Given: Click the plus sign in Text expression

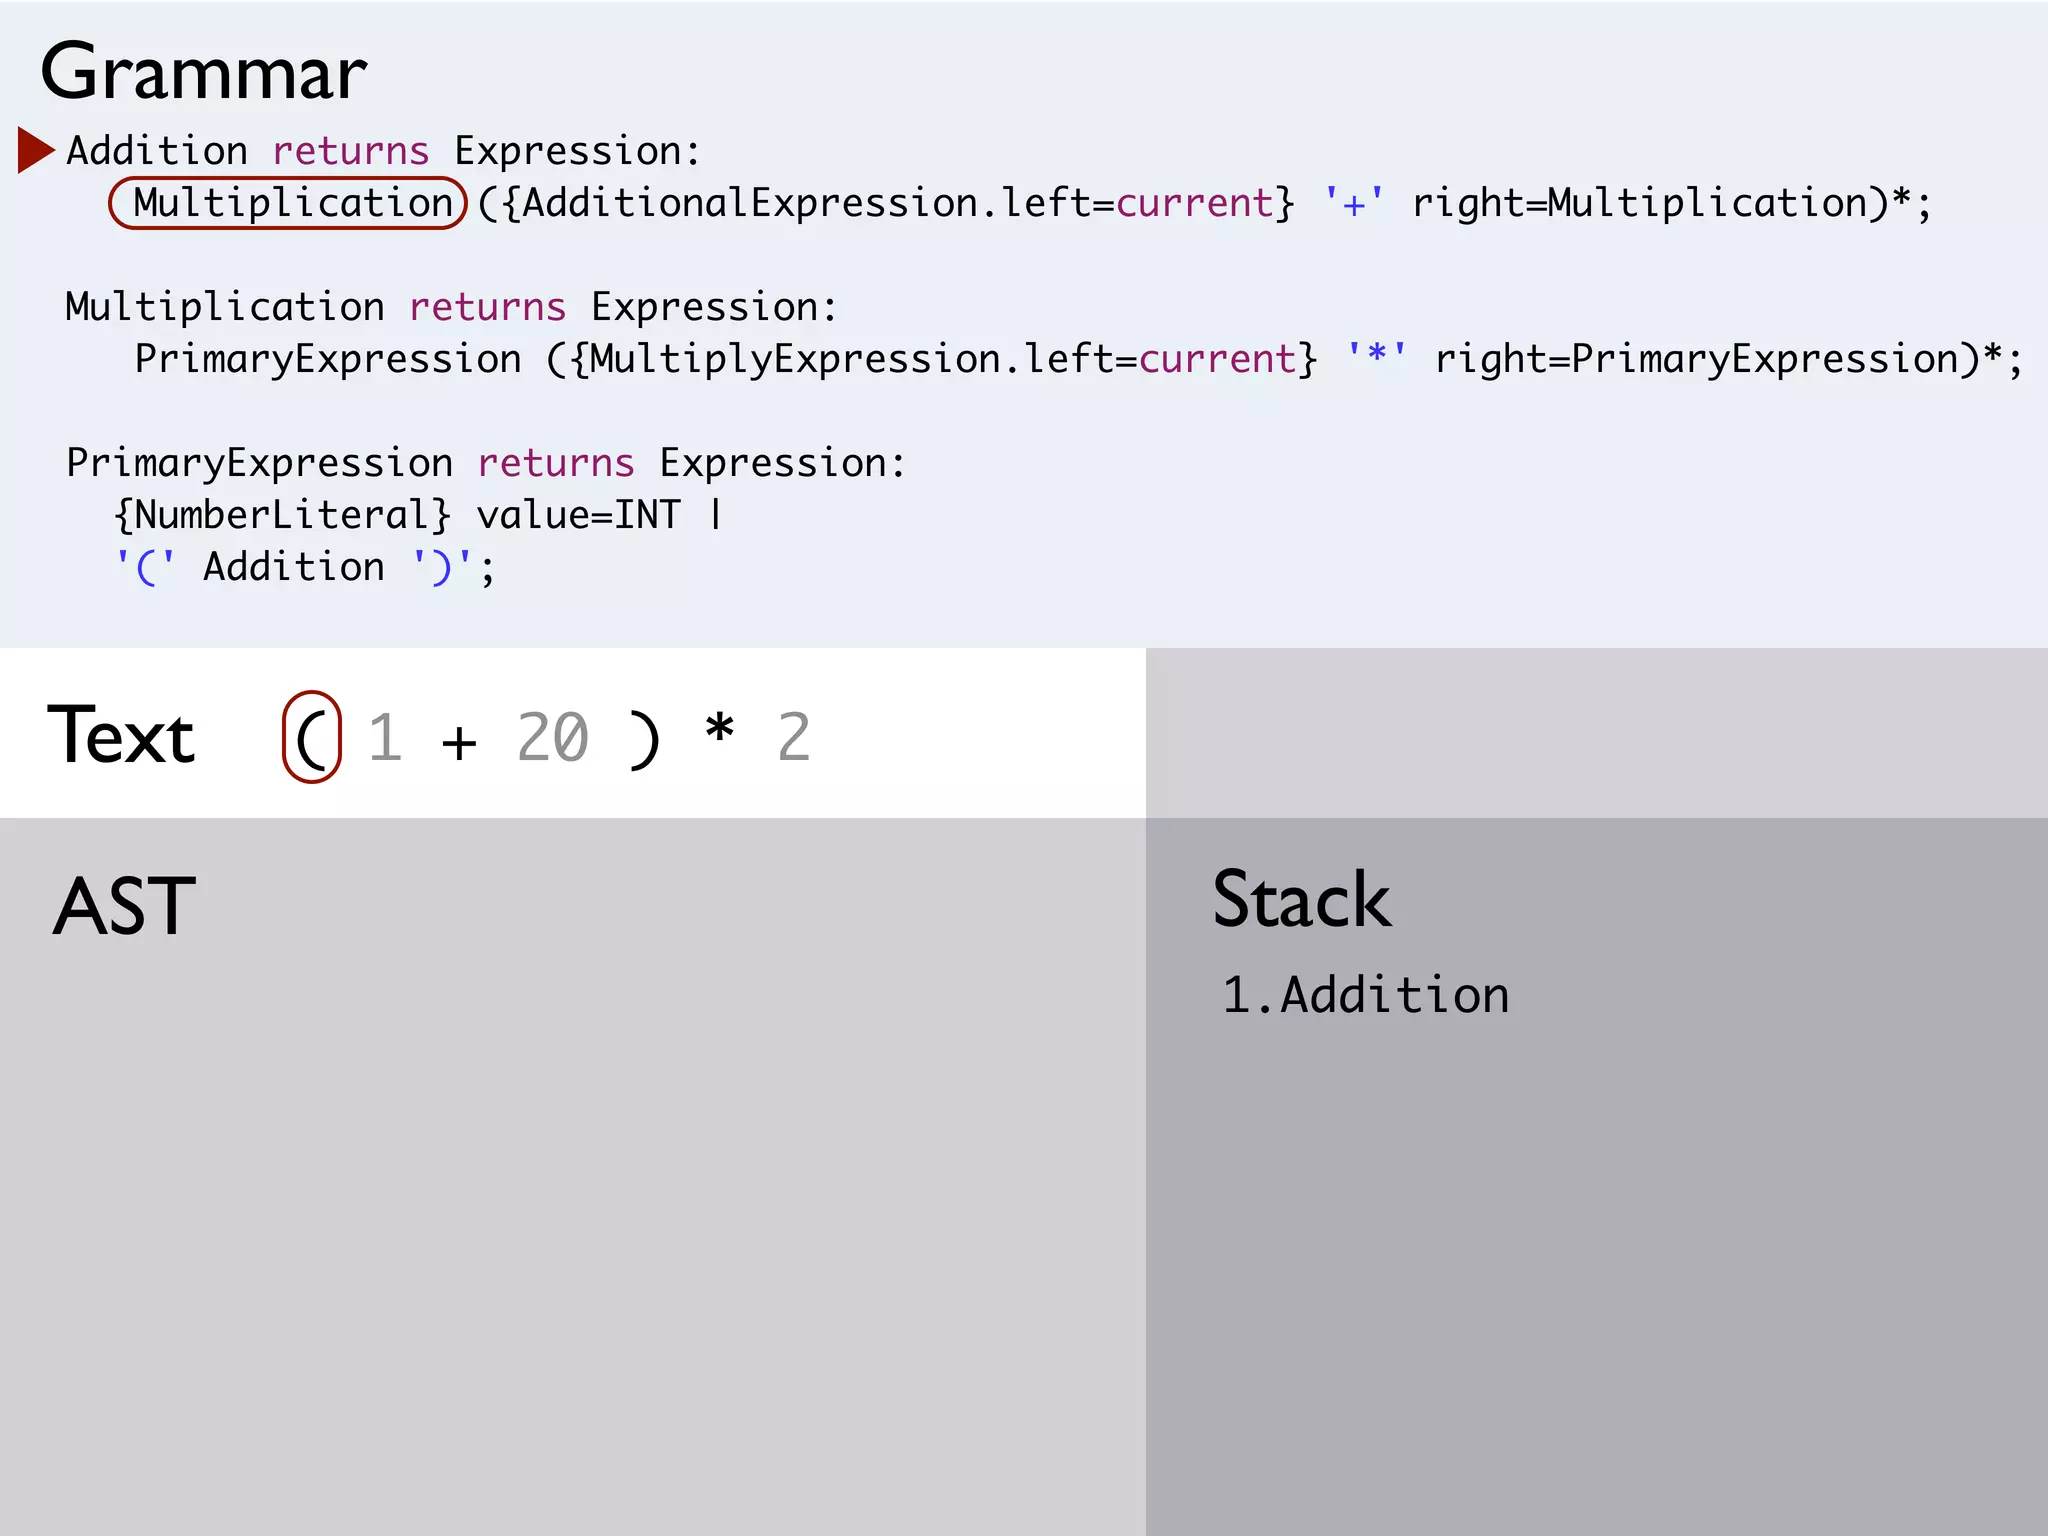Looking at the screenshot, I should click(459, 742).
